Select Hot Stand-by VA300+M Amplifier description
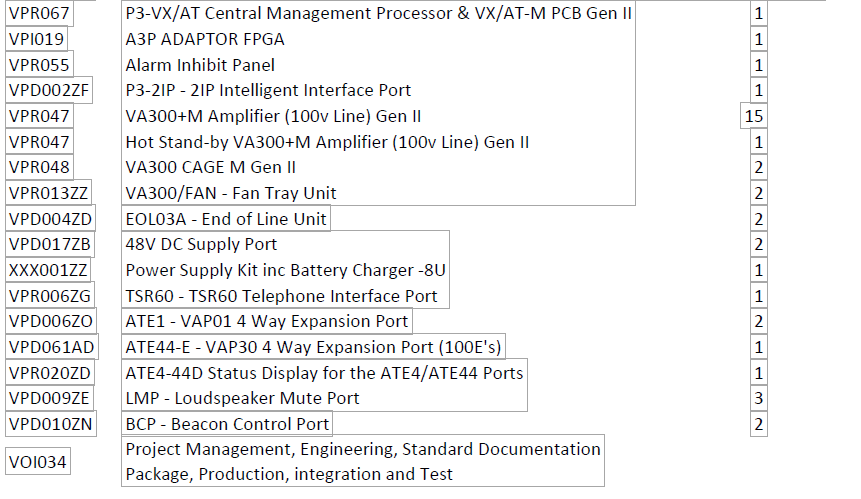 (x=327, y=142)
